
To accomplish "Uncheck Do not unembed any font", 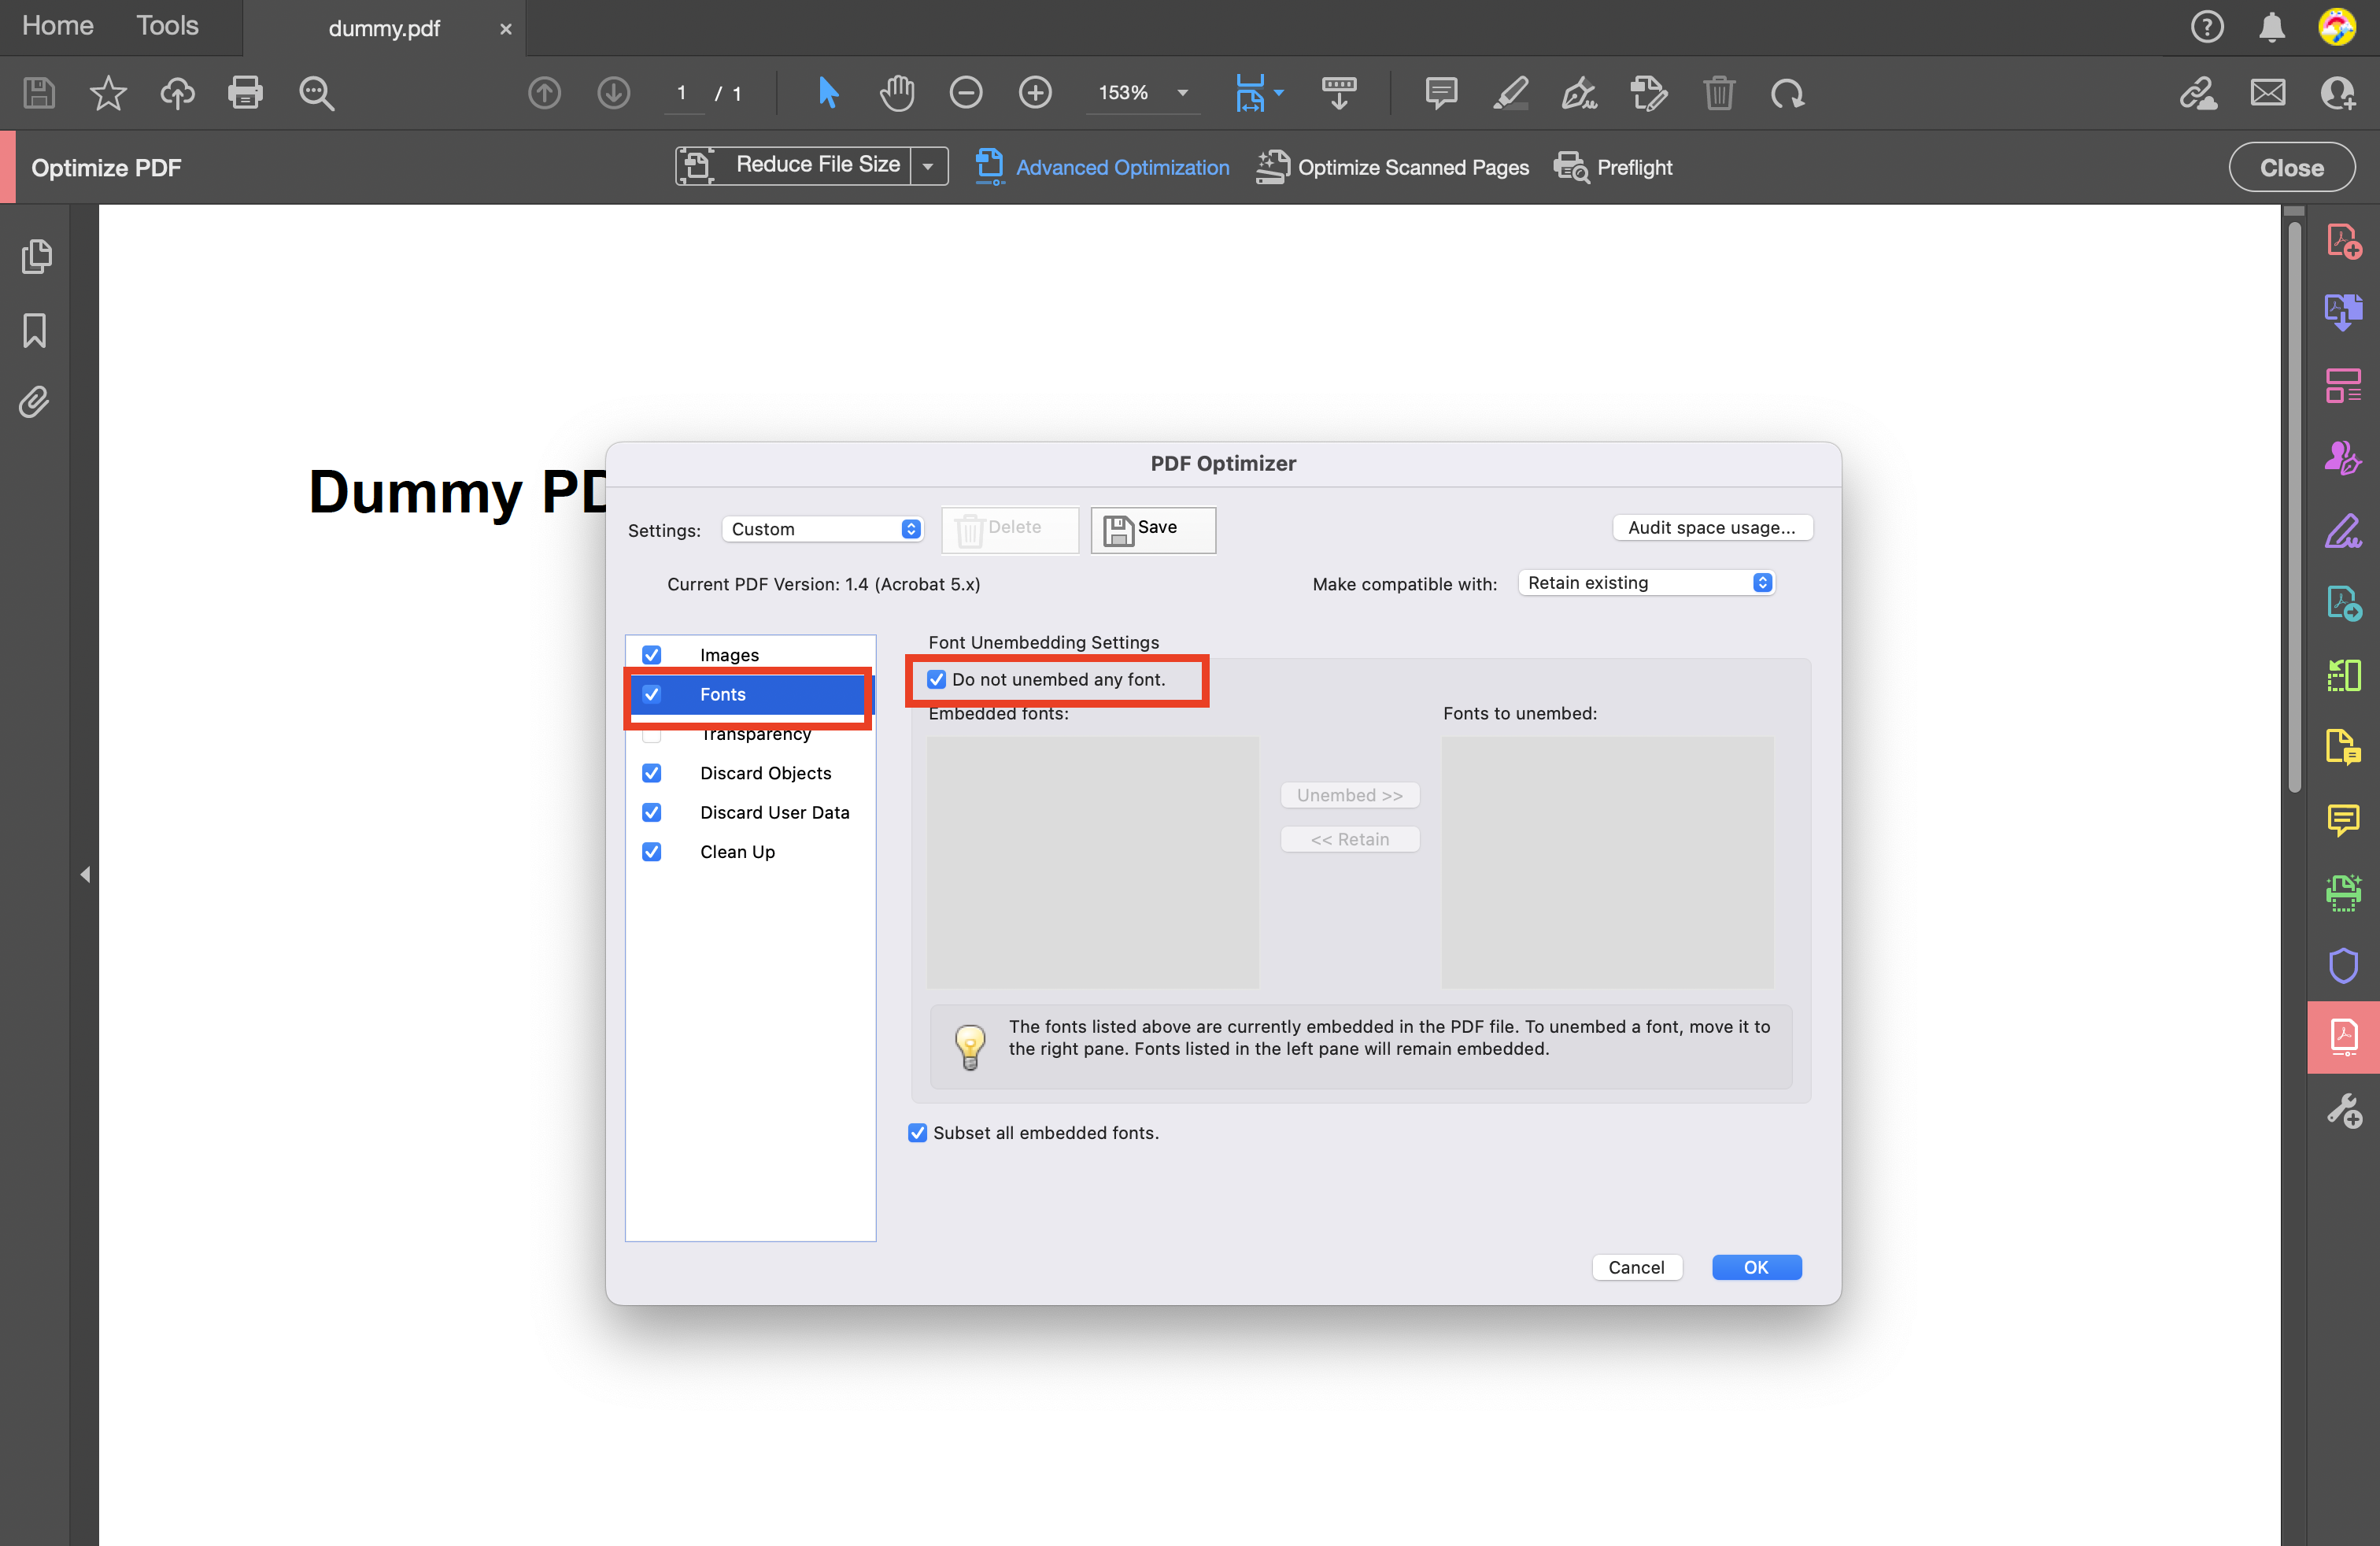I will tap(936, 679).
